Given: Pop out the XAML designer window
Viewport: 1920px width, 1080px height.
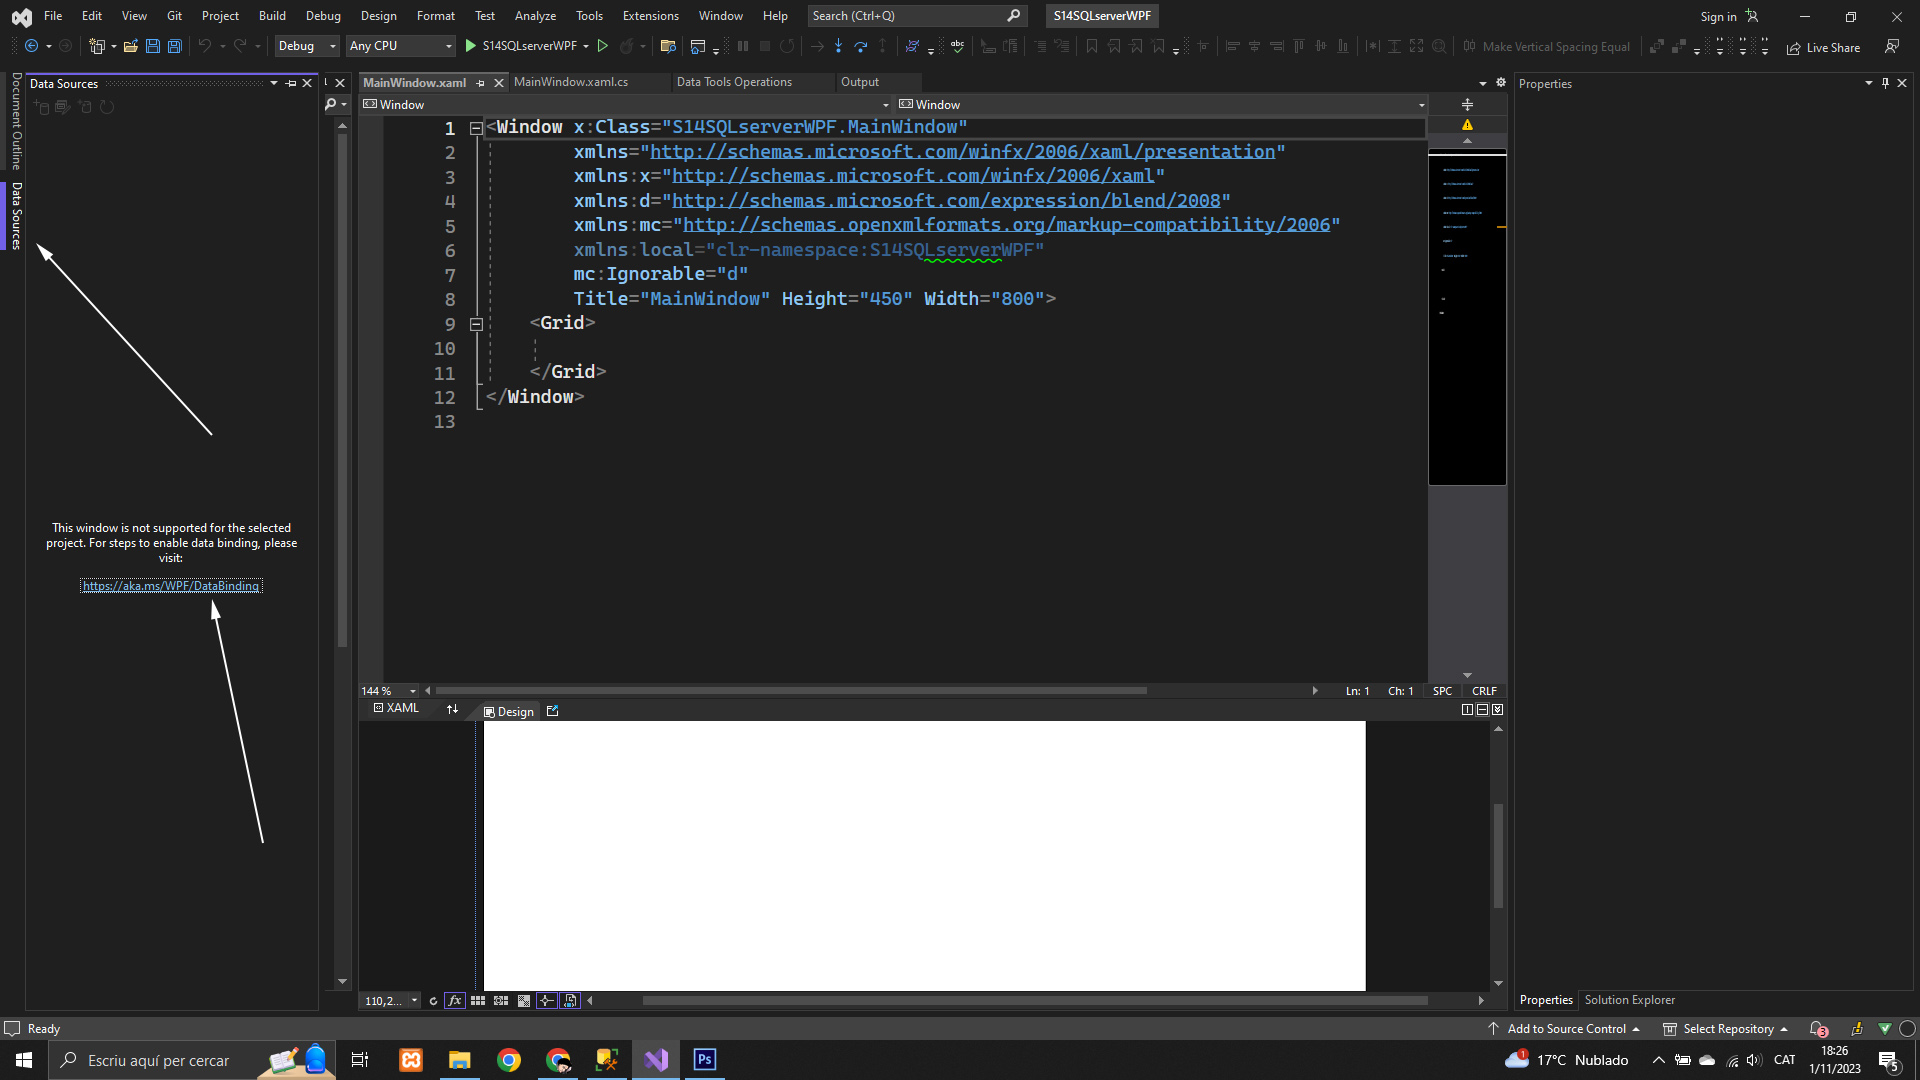Looking at the screenshot, I should [552, 711].
